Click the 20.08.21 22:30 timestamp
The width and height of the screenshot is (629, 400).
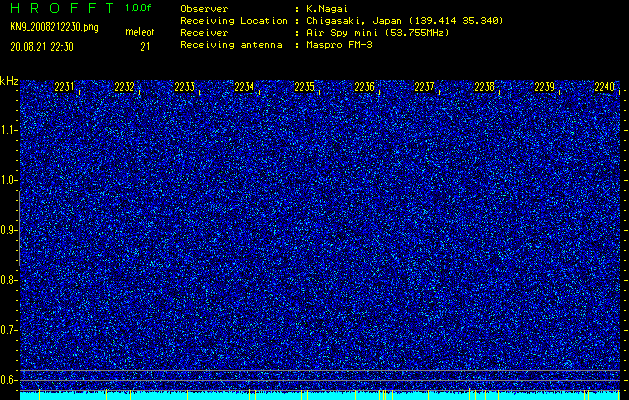coord(46,46)
